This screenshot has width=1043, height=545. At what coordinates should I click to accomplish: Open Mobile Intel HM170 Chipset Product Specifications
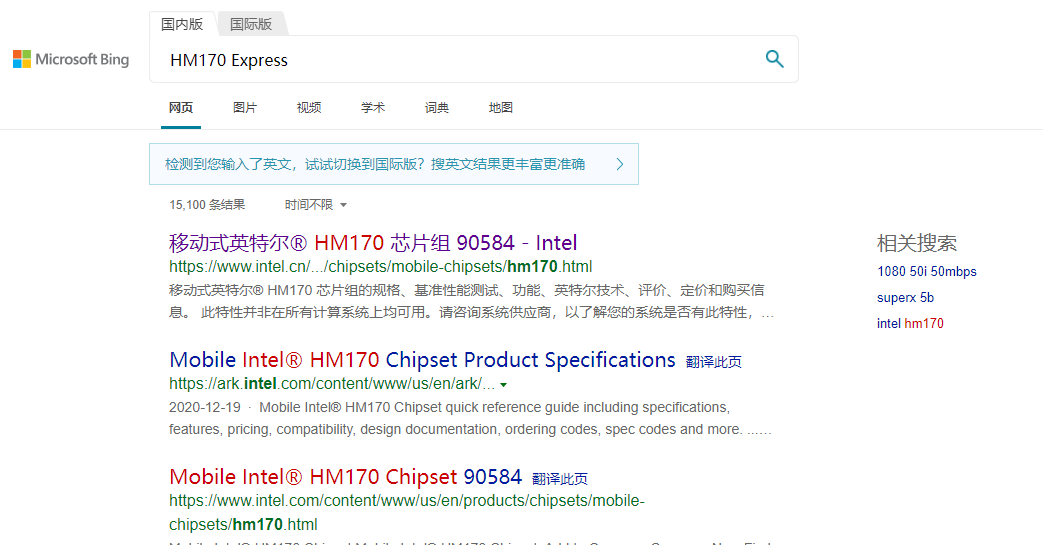[422, 360]
